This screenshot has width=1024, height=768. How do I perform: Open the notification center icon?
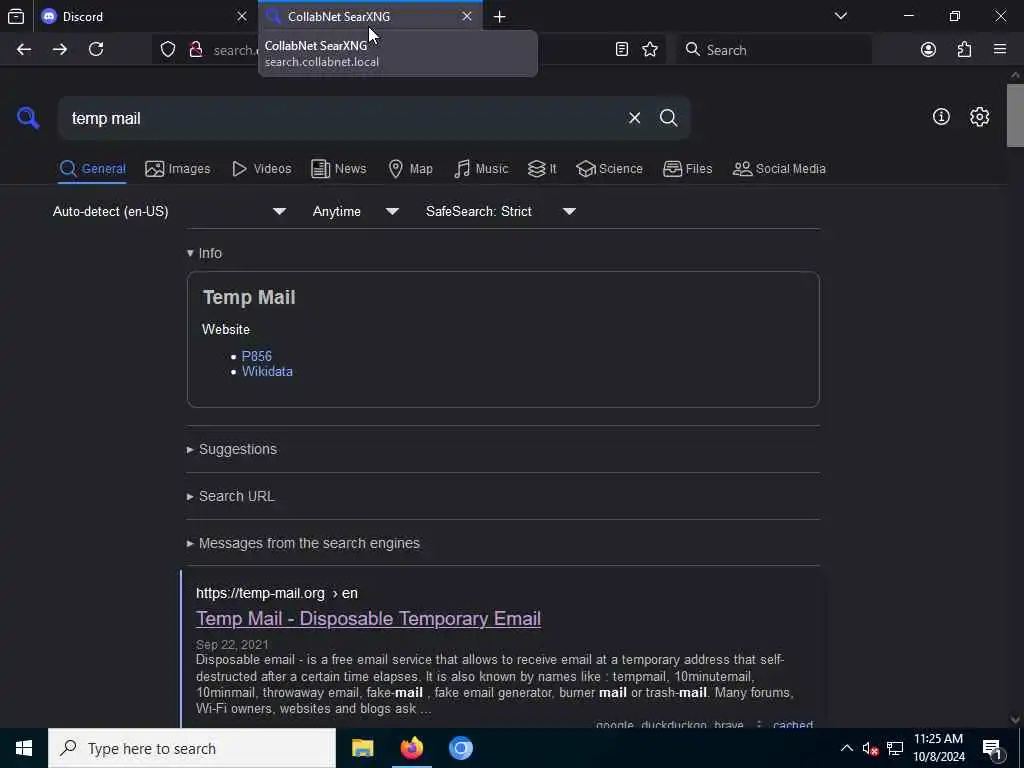point(992,748)
